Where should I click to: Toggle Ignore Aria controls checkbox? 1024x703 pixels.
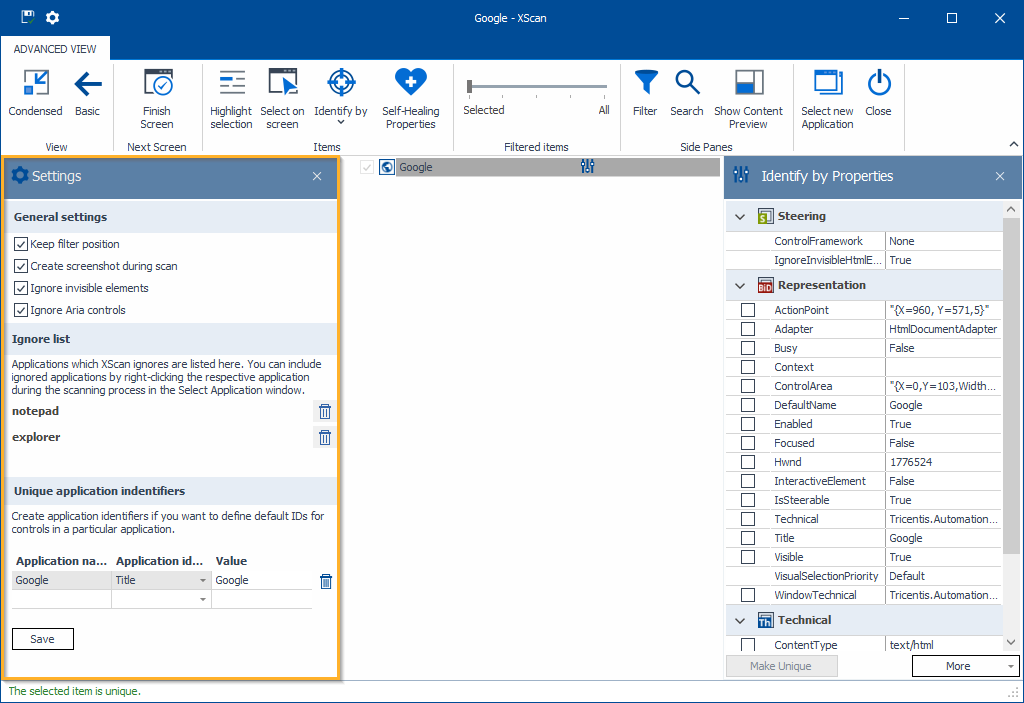(x=21, y=310)
